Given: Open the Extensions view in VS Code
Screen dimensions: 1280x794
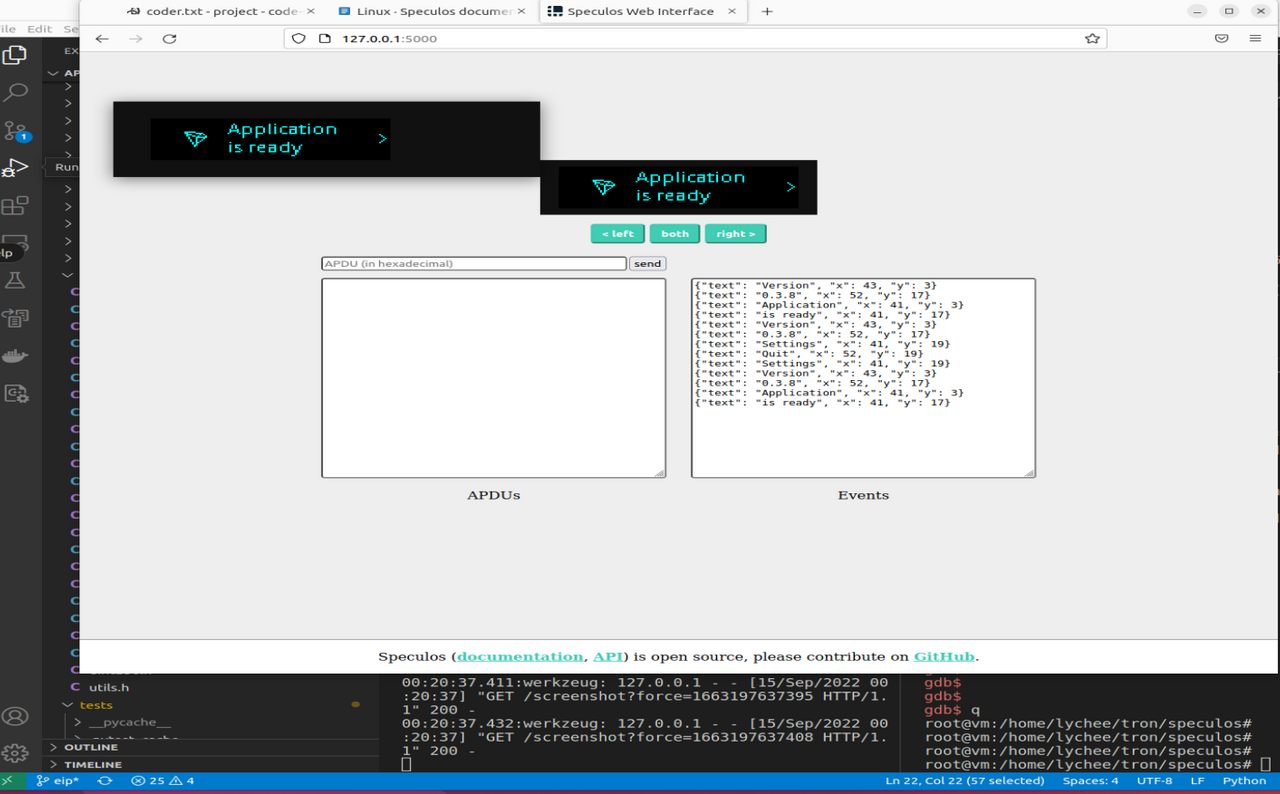Looking at the screenshot, I should tap(15, 206).
